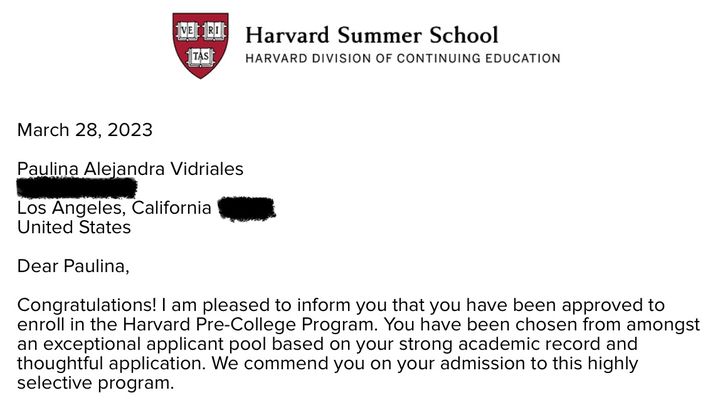The height and width of the screenshot is (405, 720).
Task: Click the VE book on the shield
Action: [x=188, y=31]
